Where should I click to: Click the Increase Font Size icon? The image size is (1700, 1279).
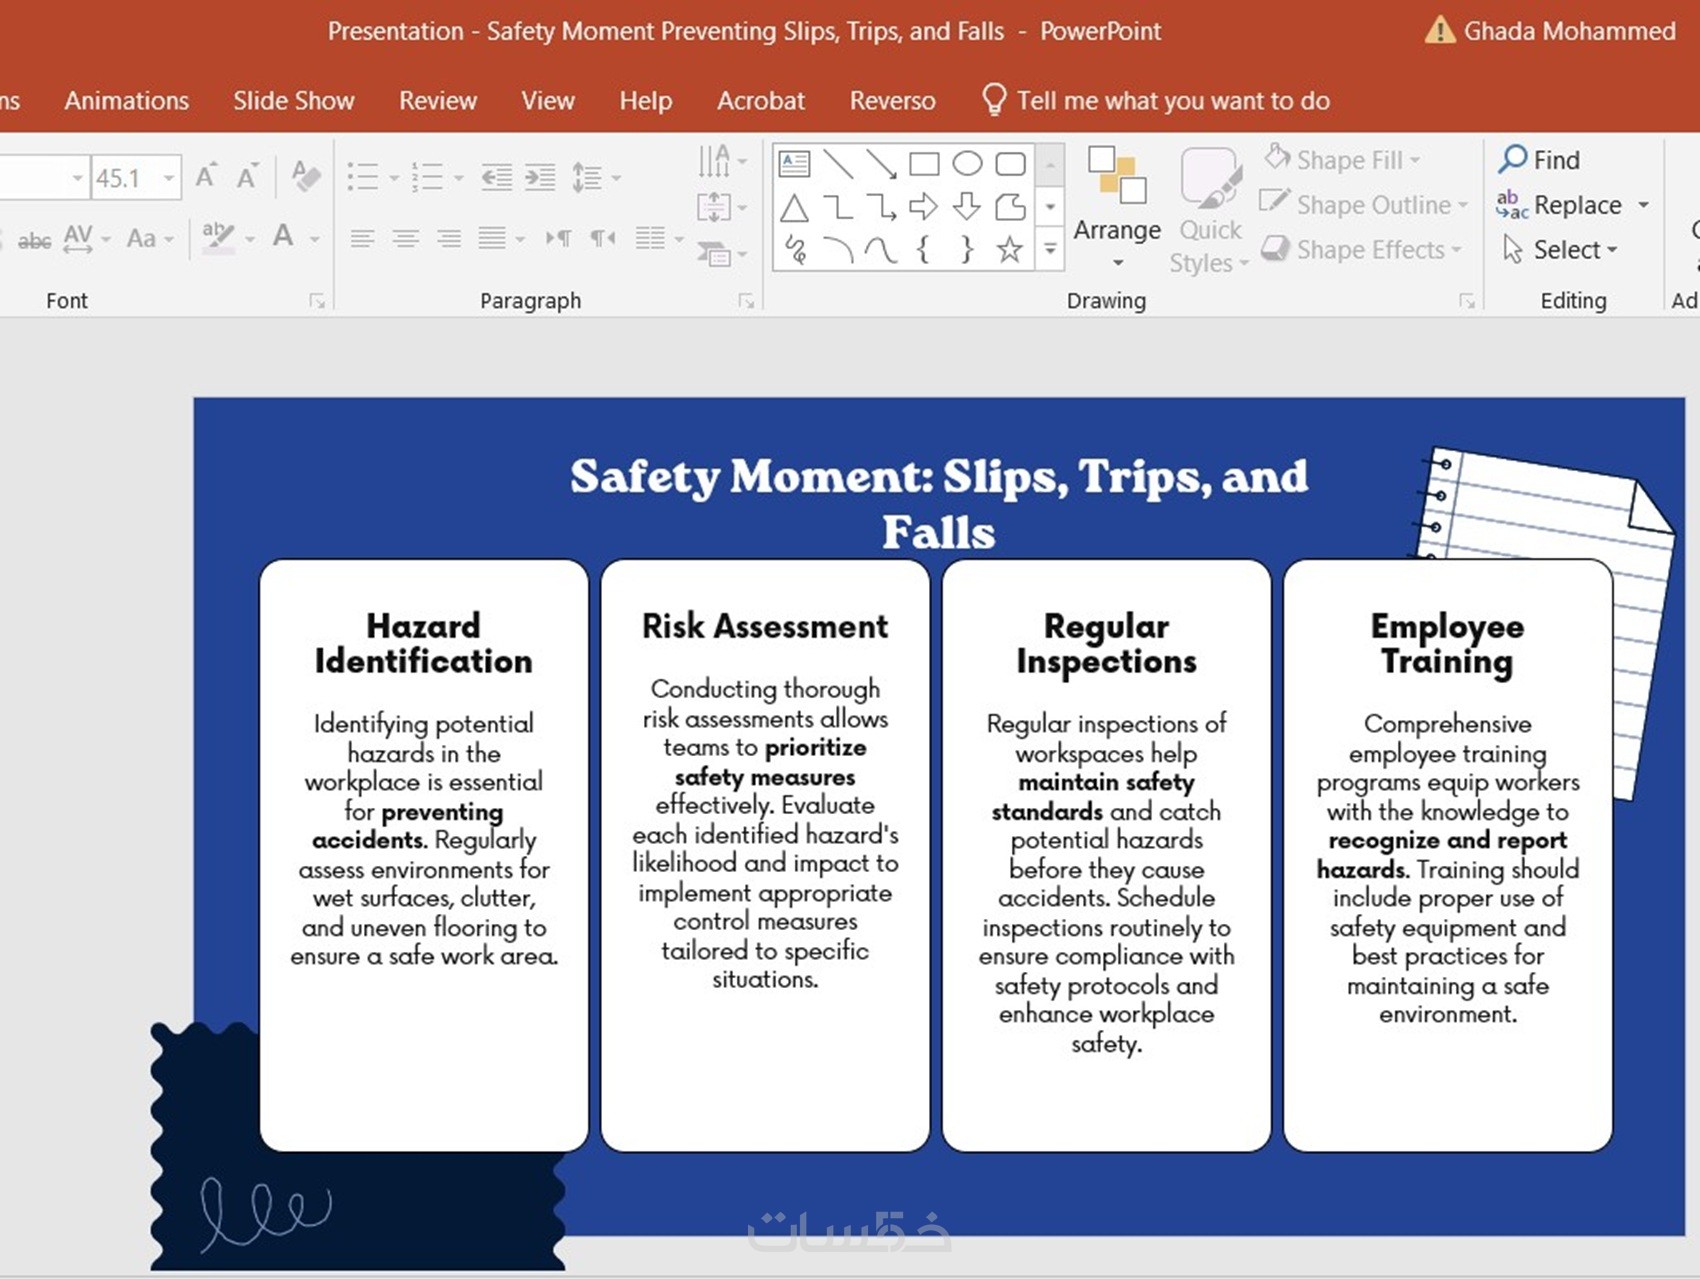[x=207, y=177]
